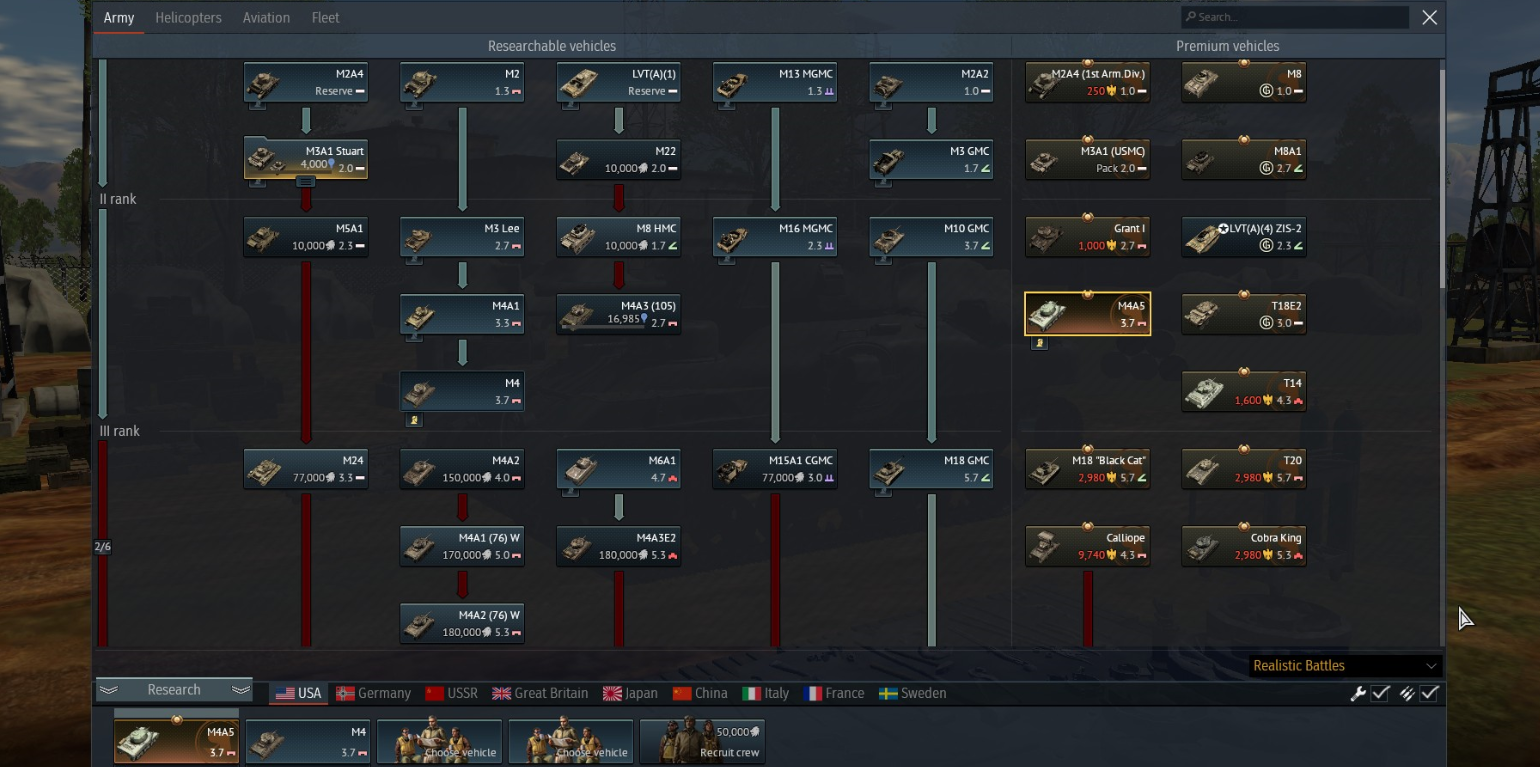The image size is (1540, 767).
Task: Select premium T18E2 vehicle card
Action: pyautogui.click(x=1244, y=314)
